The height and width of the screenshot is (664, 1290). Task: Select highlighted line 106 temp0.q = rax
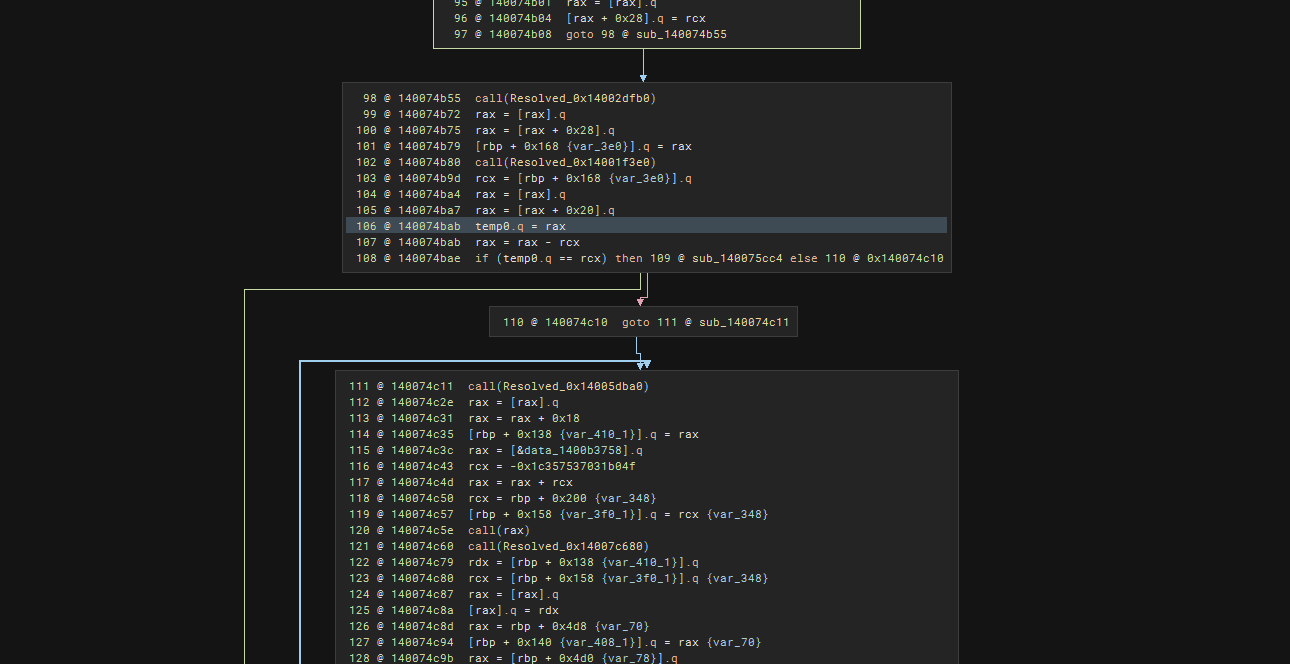click(x=520, y=226)
